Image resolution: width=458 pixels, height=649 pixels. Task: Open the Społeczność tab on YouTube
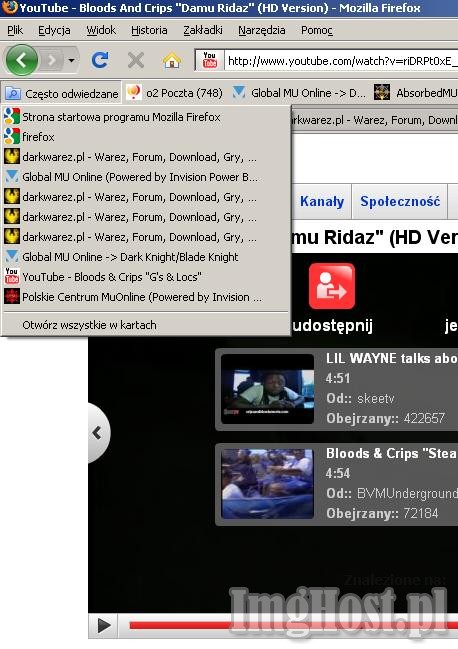(x=400, y=202)
